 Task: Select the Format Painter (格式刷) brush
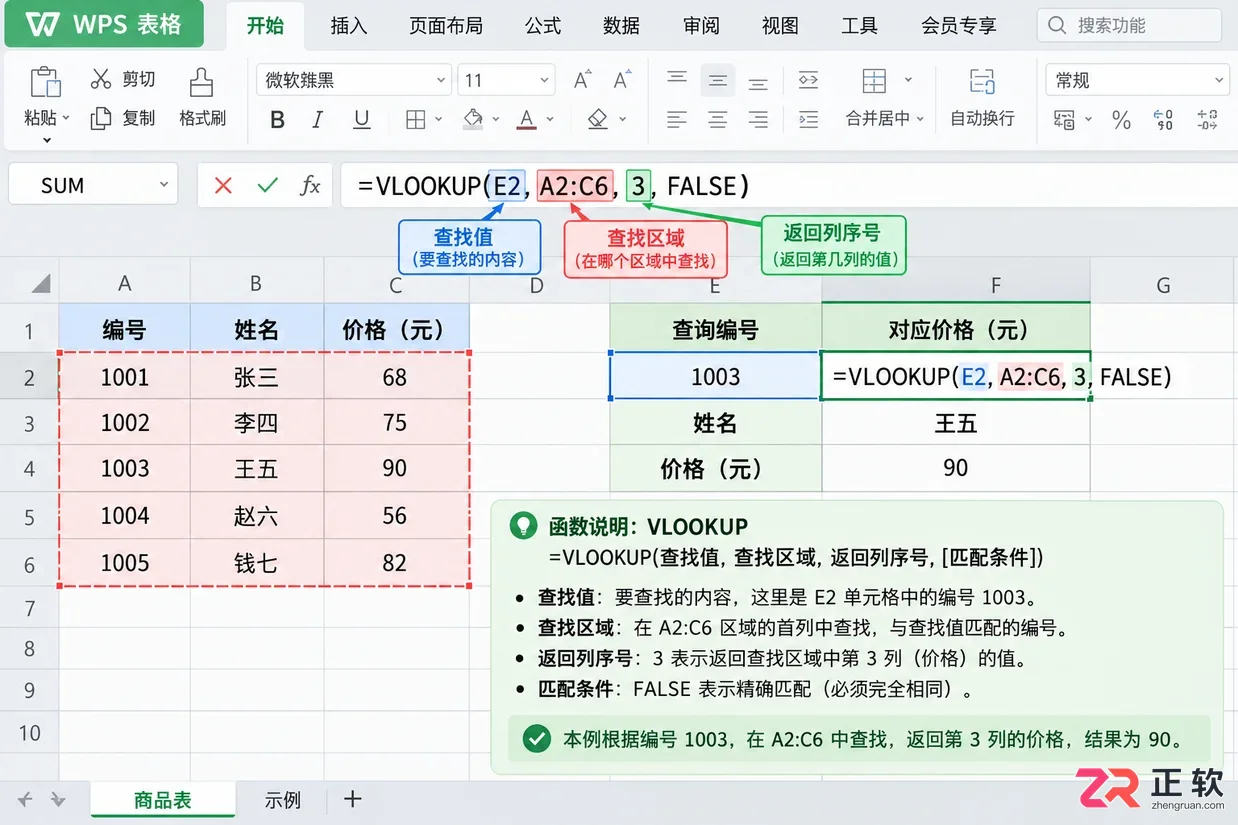point(202,83)
